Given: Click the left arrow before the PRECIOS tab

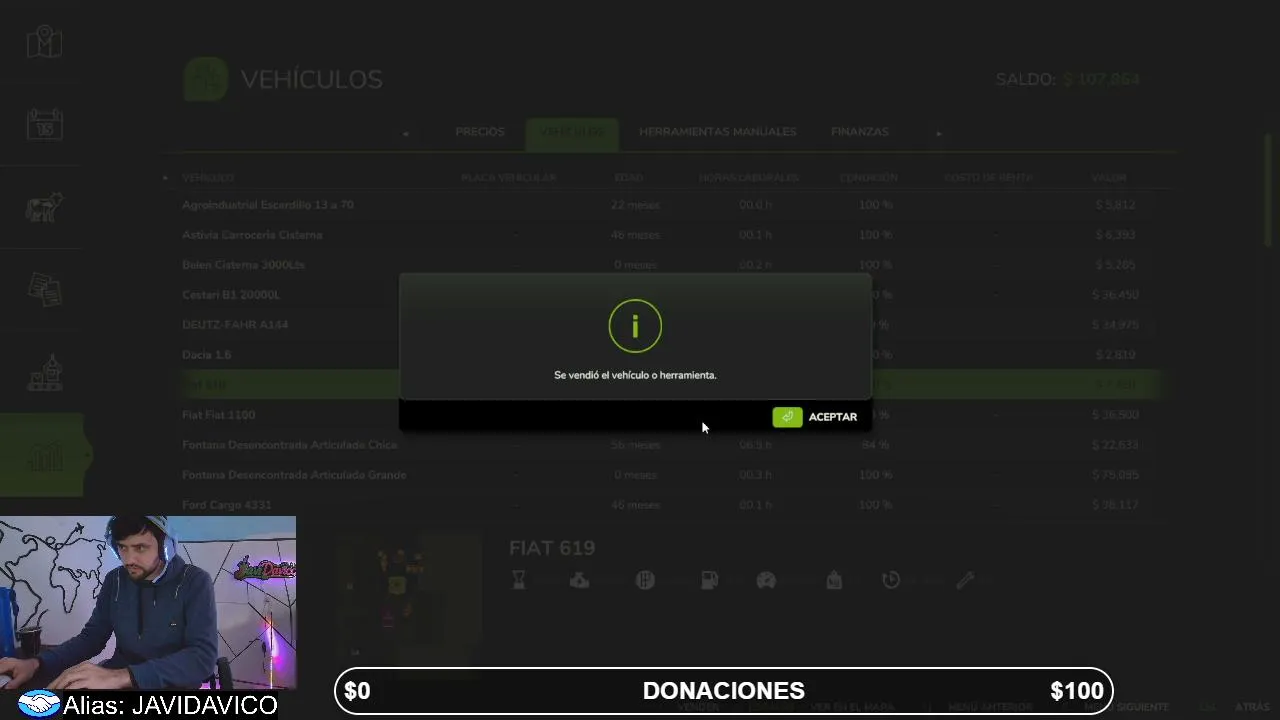Looking at the screenshot, I should 406,133.
